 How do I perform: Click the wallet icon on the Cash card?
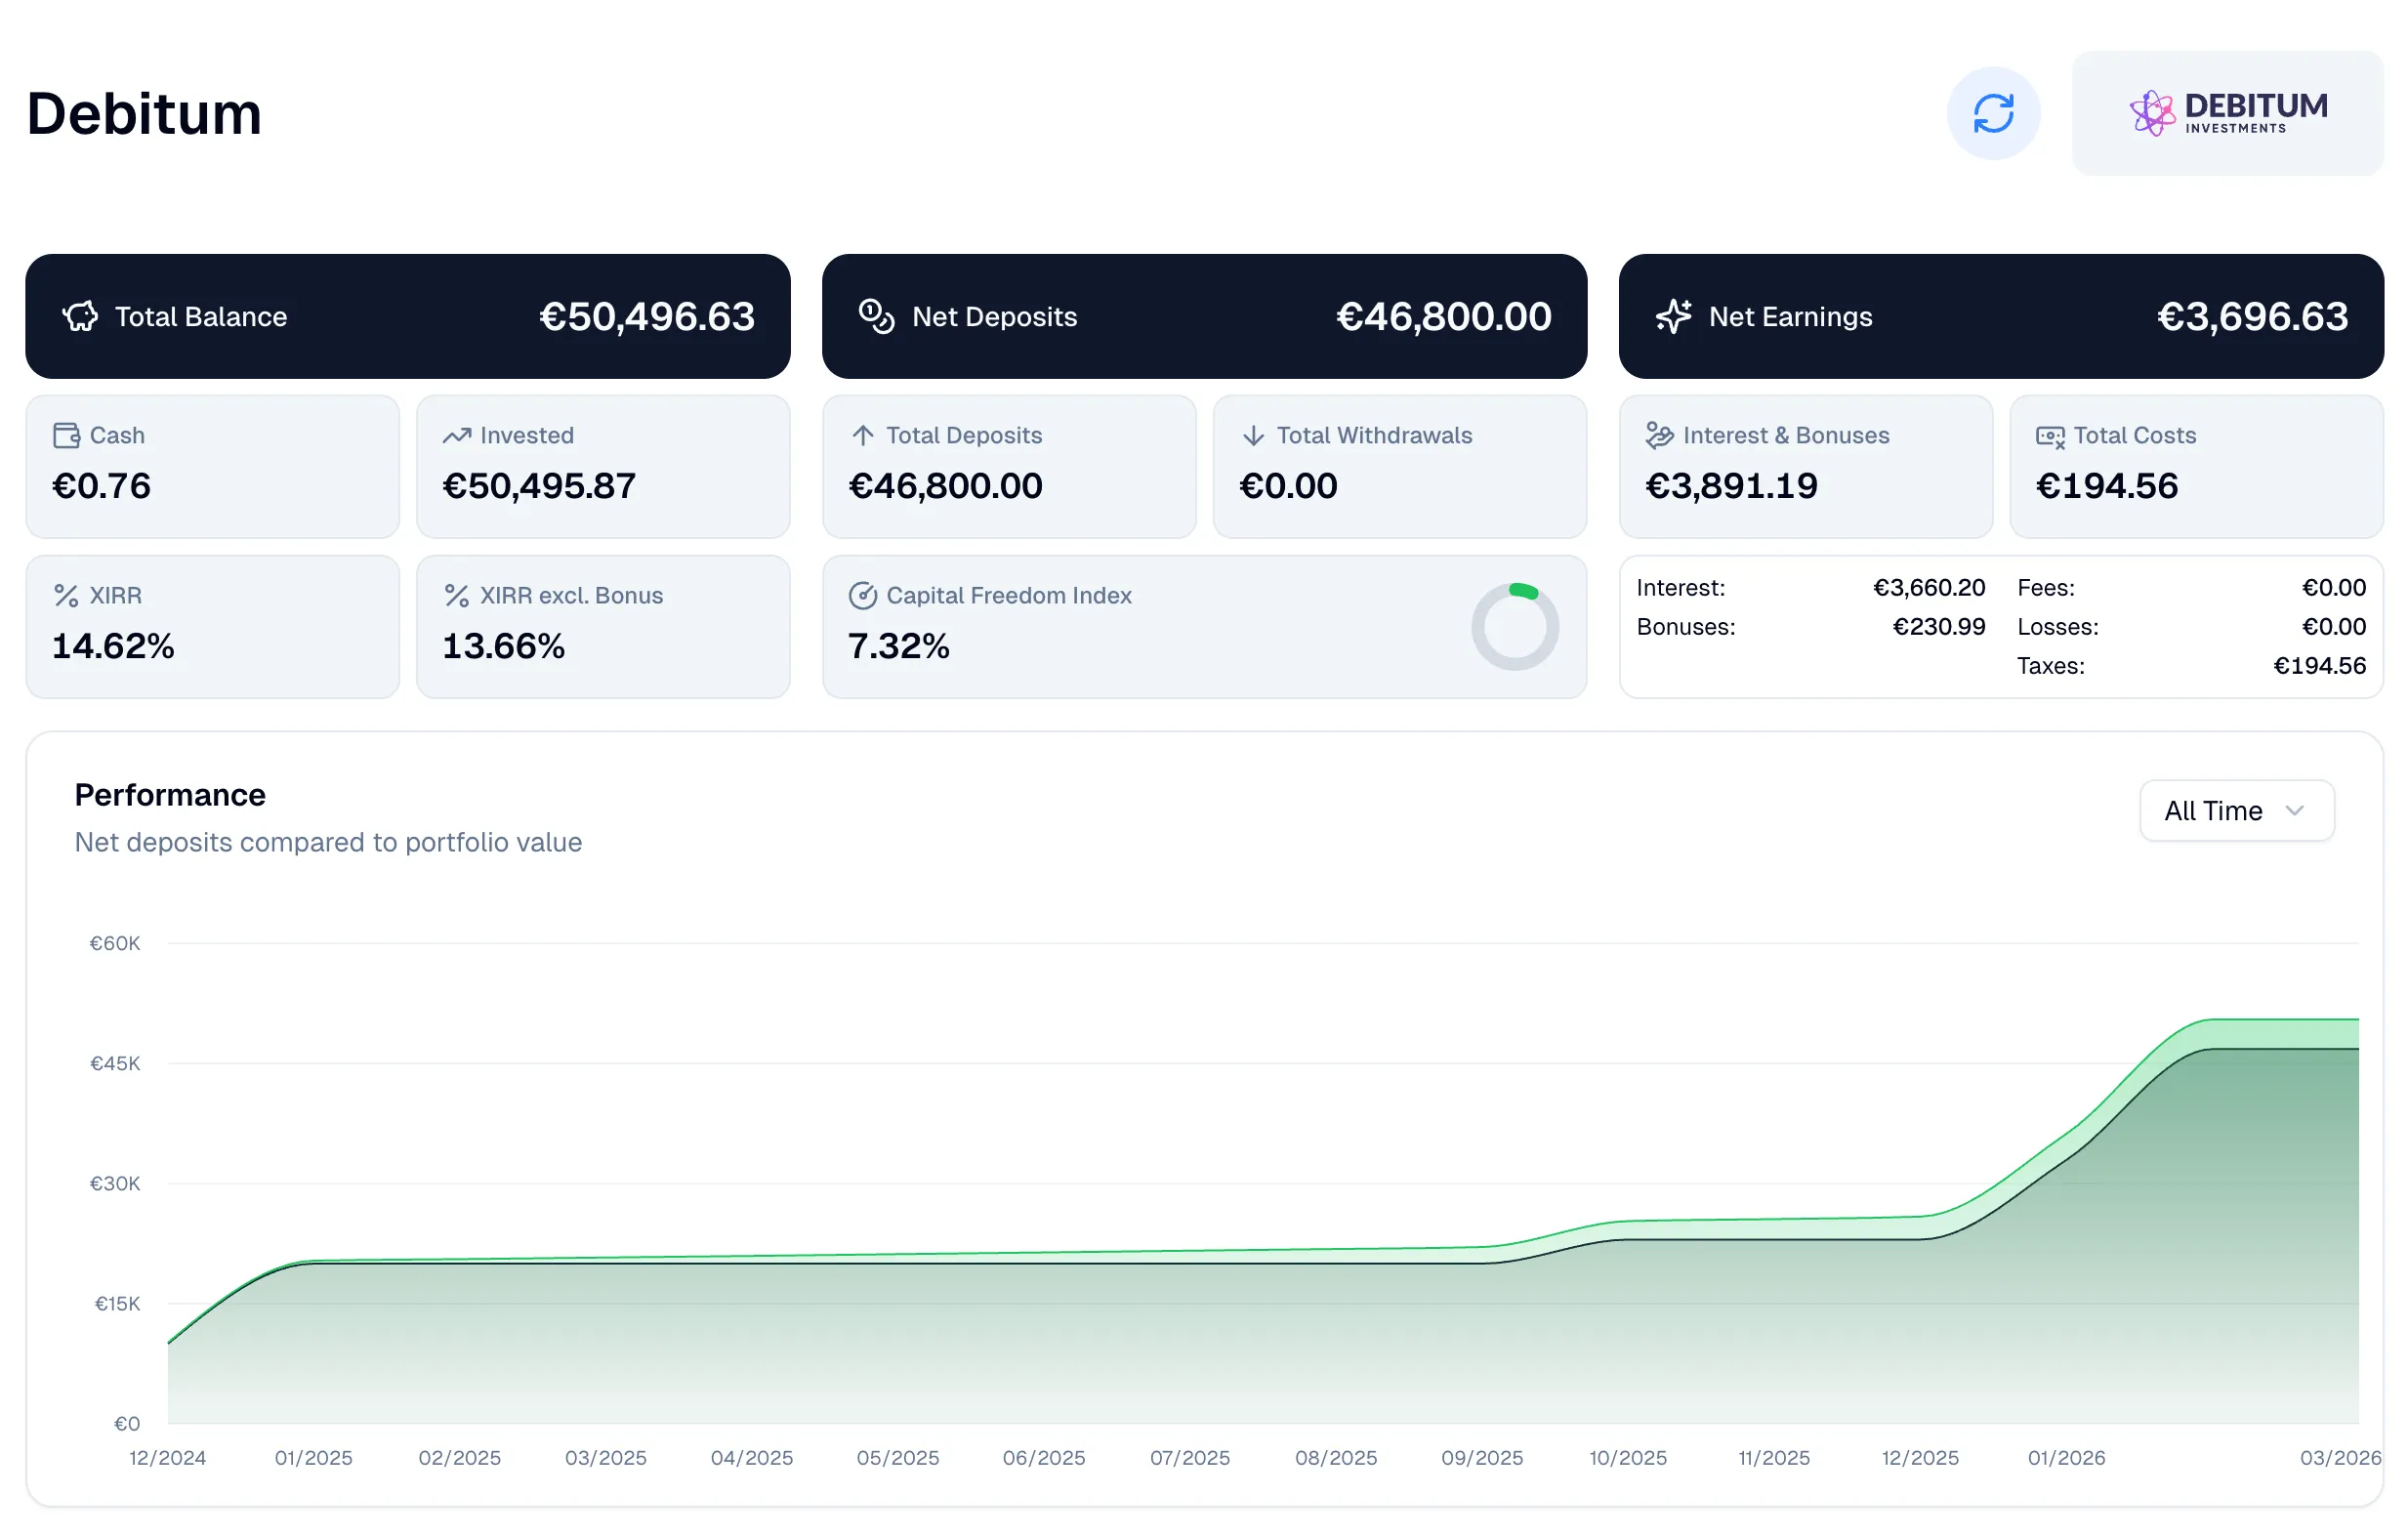click(66, 435)
